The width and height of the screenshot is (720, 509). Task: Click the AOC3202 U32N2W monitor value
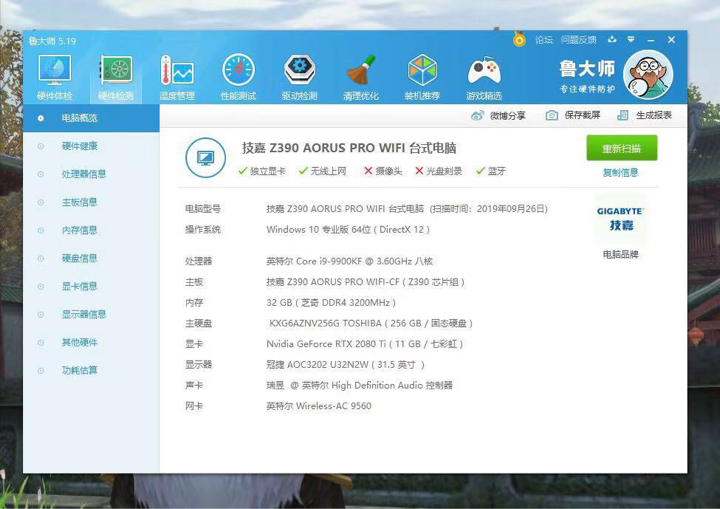coord(345,365)
